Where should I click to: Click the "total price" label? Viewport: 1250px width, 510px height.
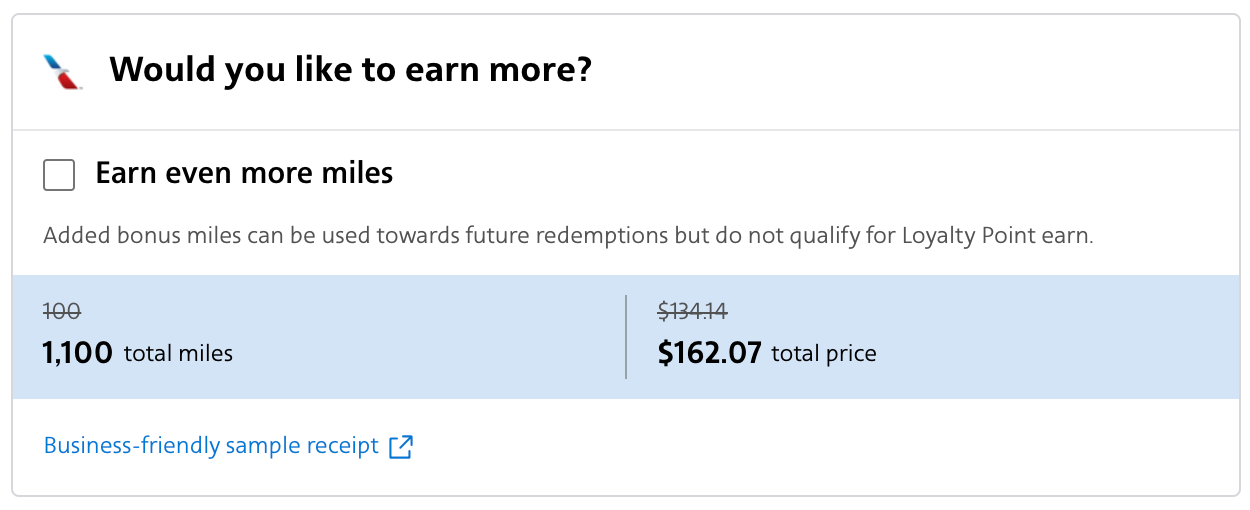click(x=824, y=353)
